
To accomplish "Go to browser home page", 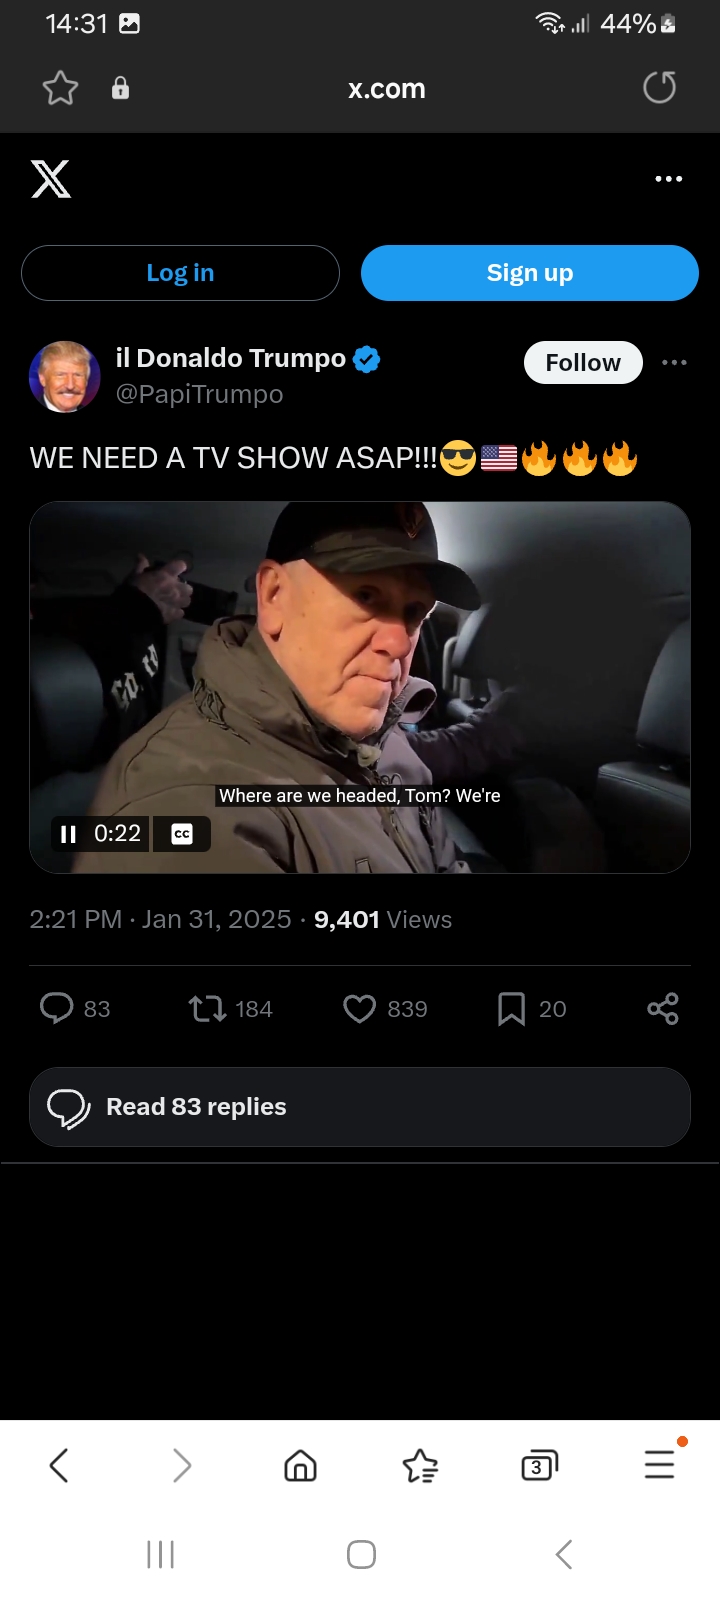I will coord(300,1466).
